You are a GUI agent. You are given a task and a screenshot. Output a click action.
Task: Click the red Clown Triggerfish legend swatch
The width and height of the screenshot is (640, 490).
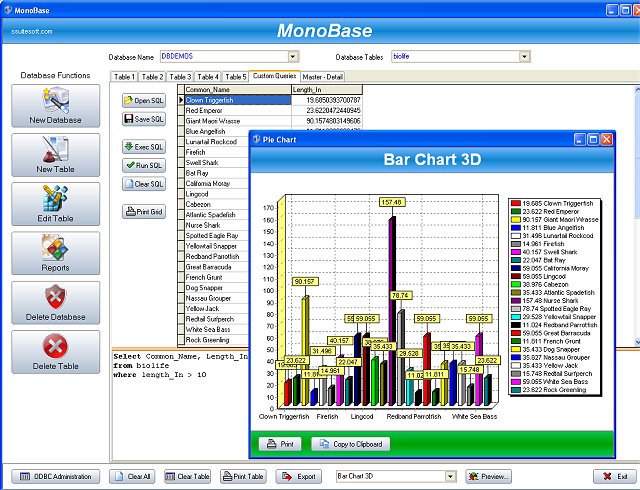click(516, 203)
